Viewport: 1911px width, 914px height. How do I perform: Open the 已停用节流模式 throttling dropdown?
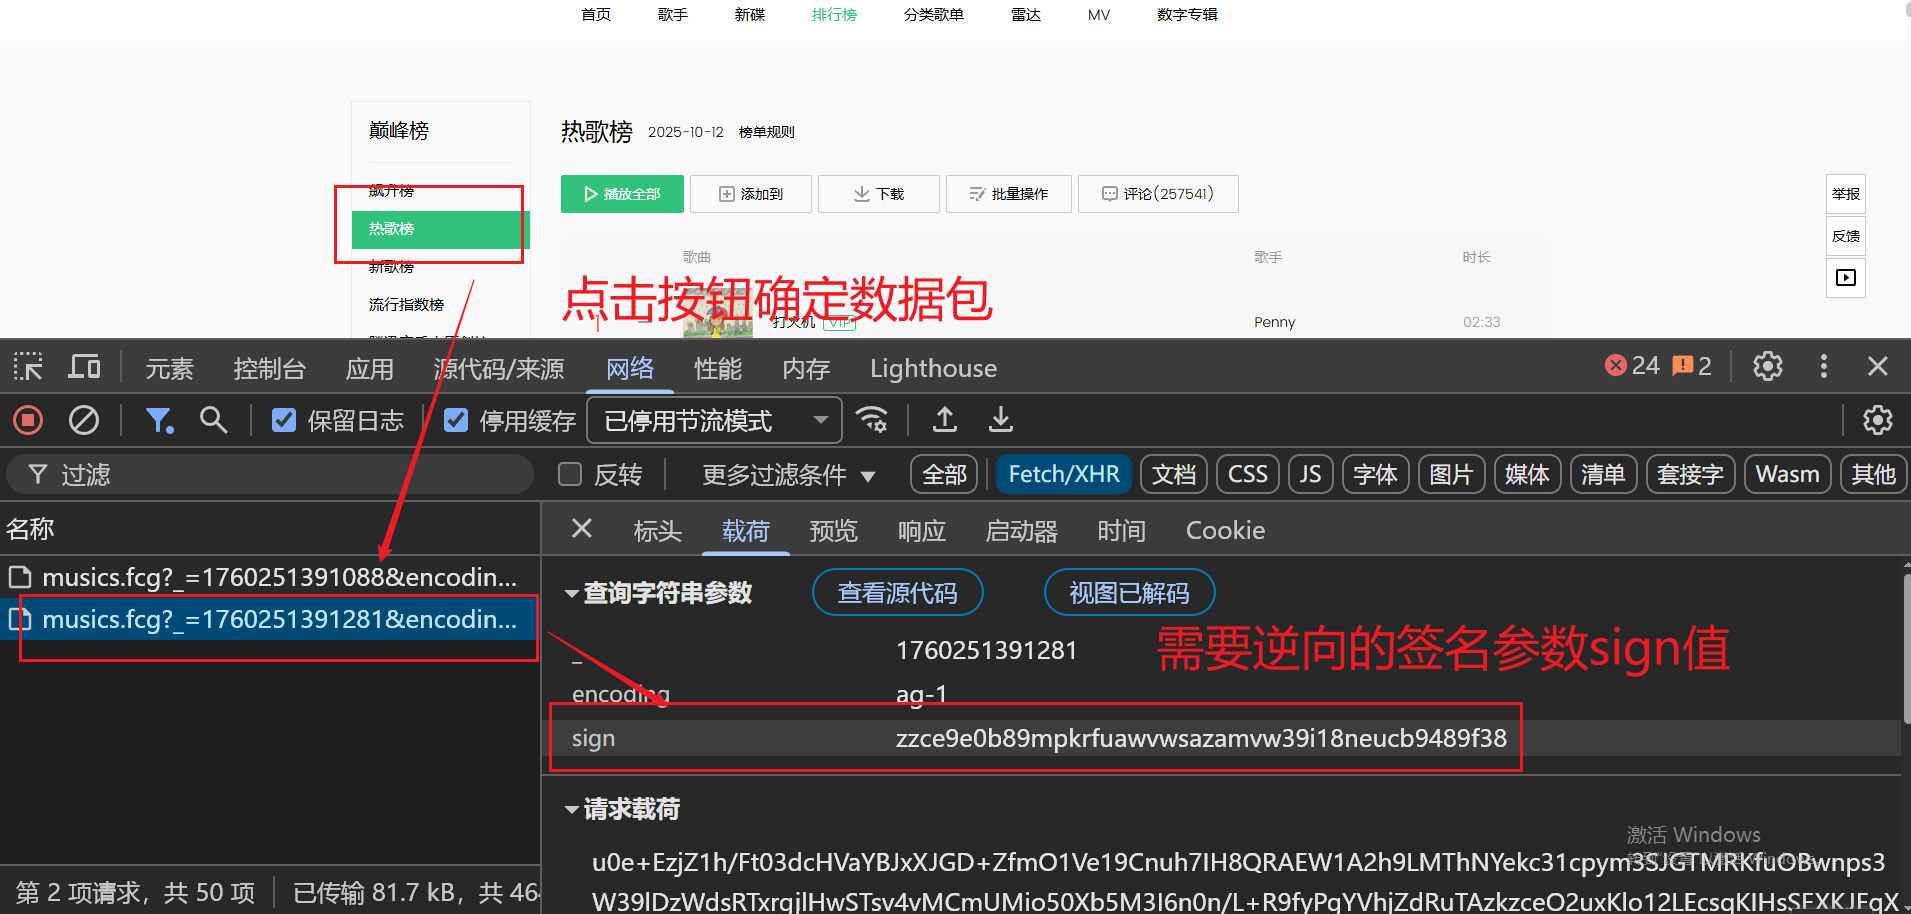[714, 420]
